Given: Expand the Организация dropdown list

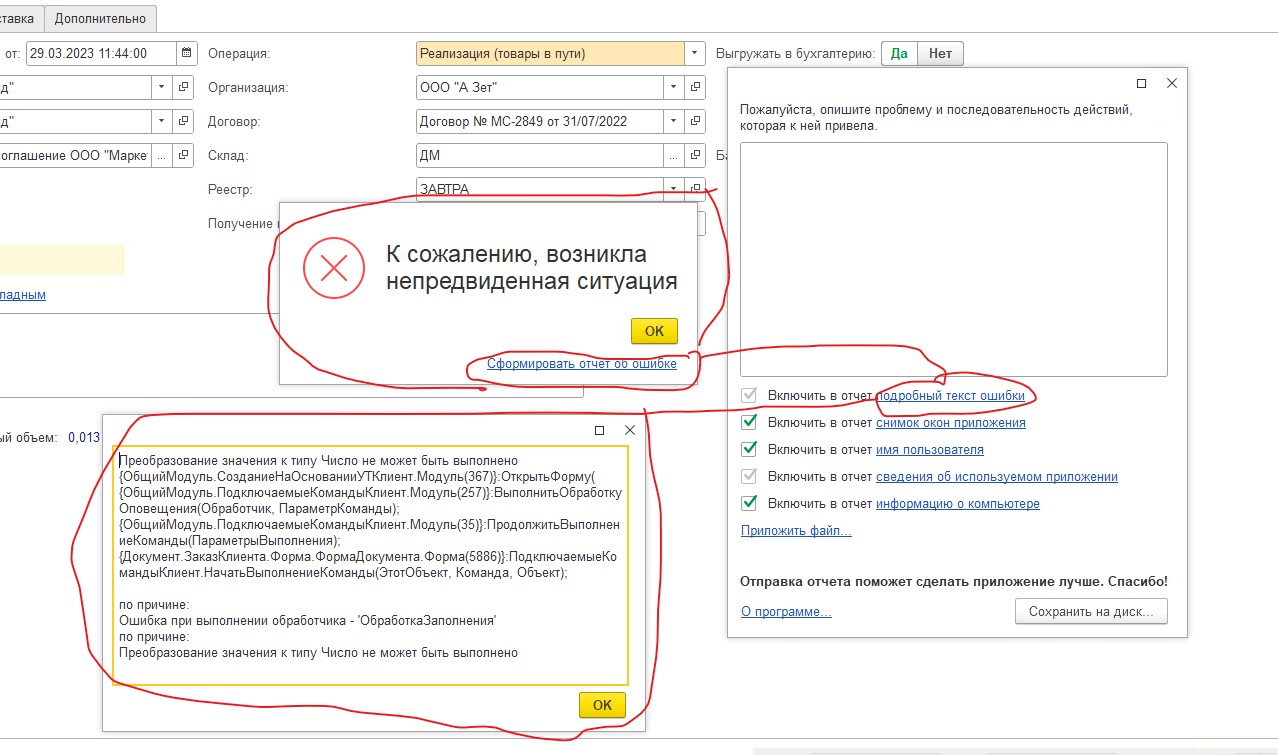Looking at the screenshot, I should coord(675,87).
